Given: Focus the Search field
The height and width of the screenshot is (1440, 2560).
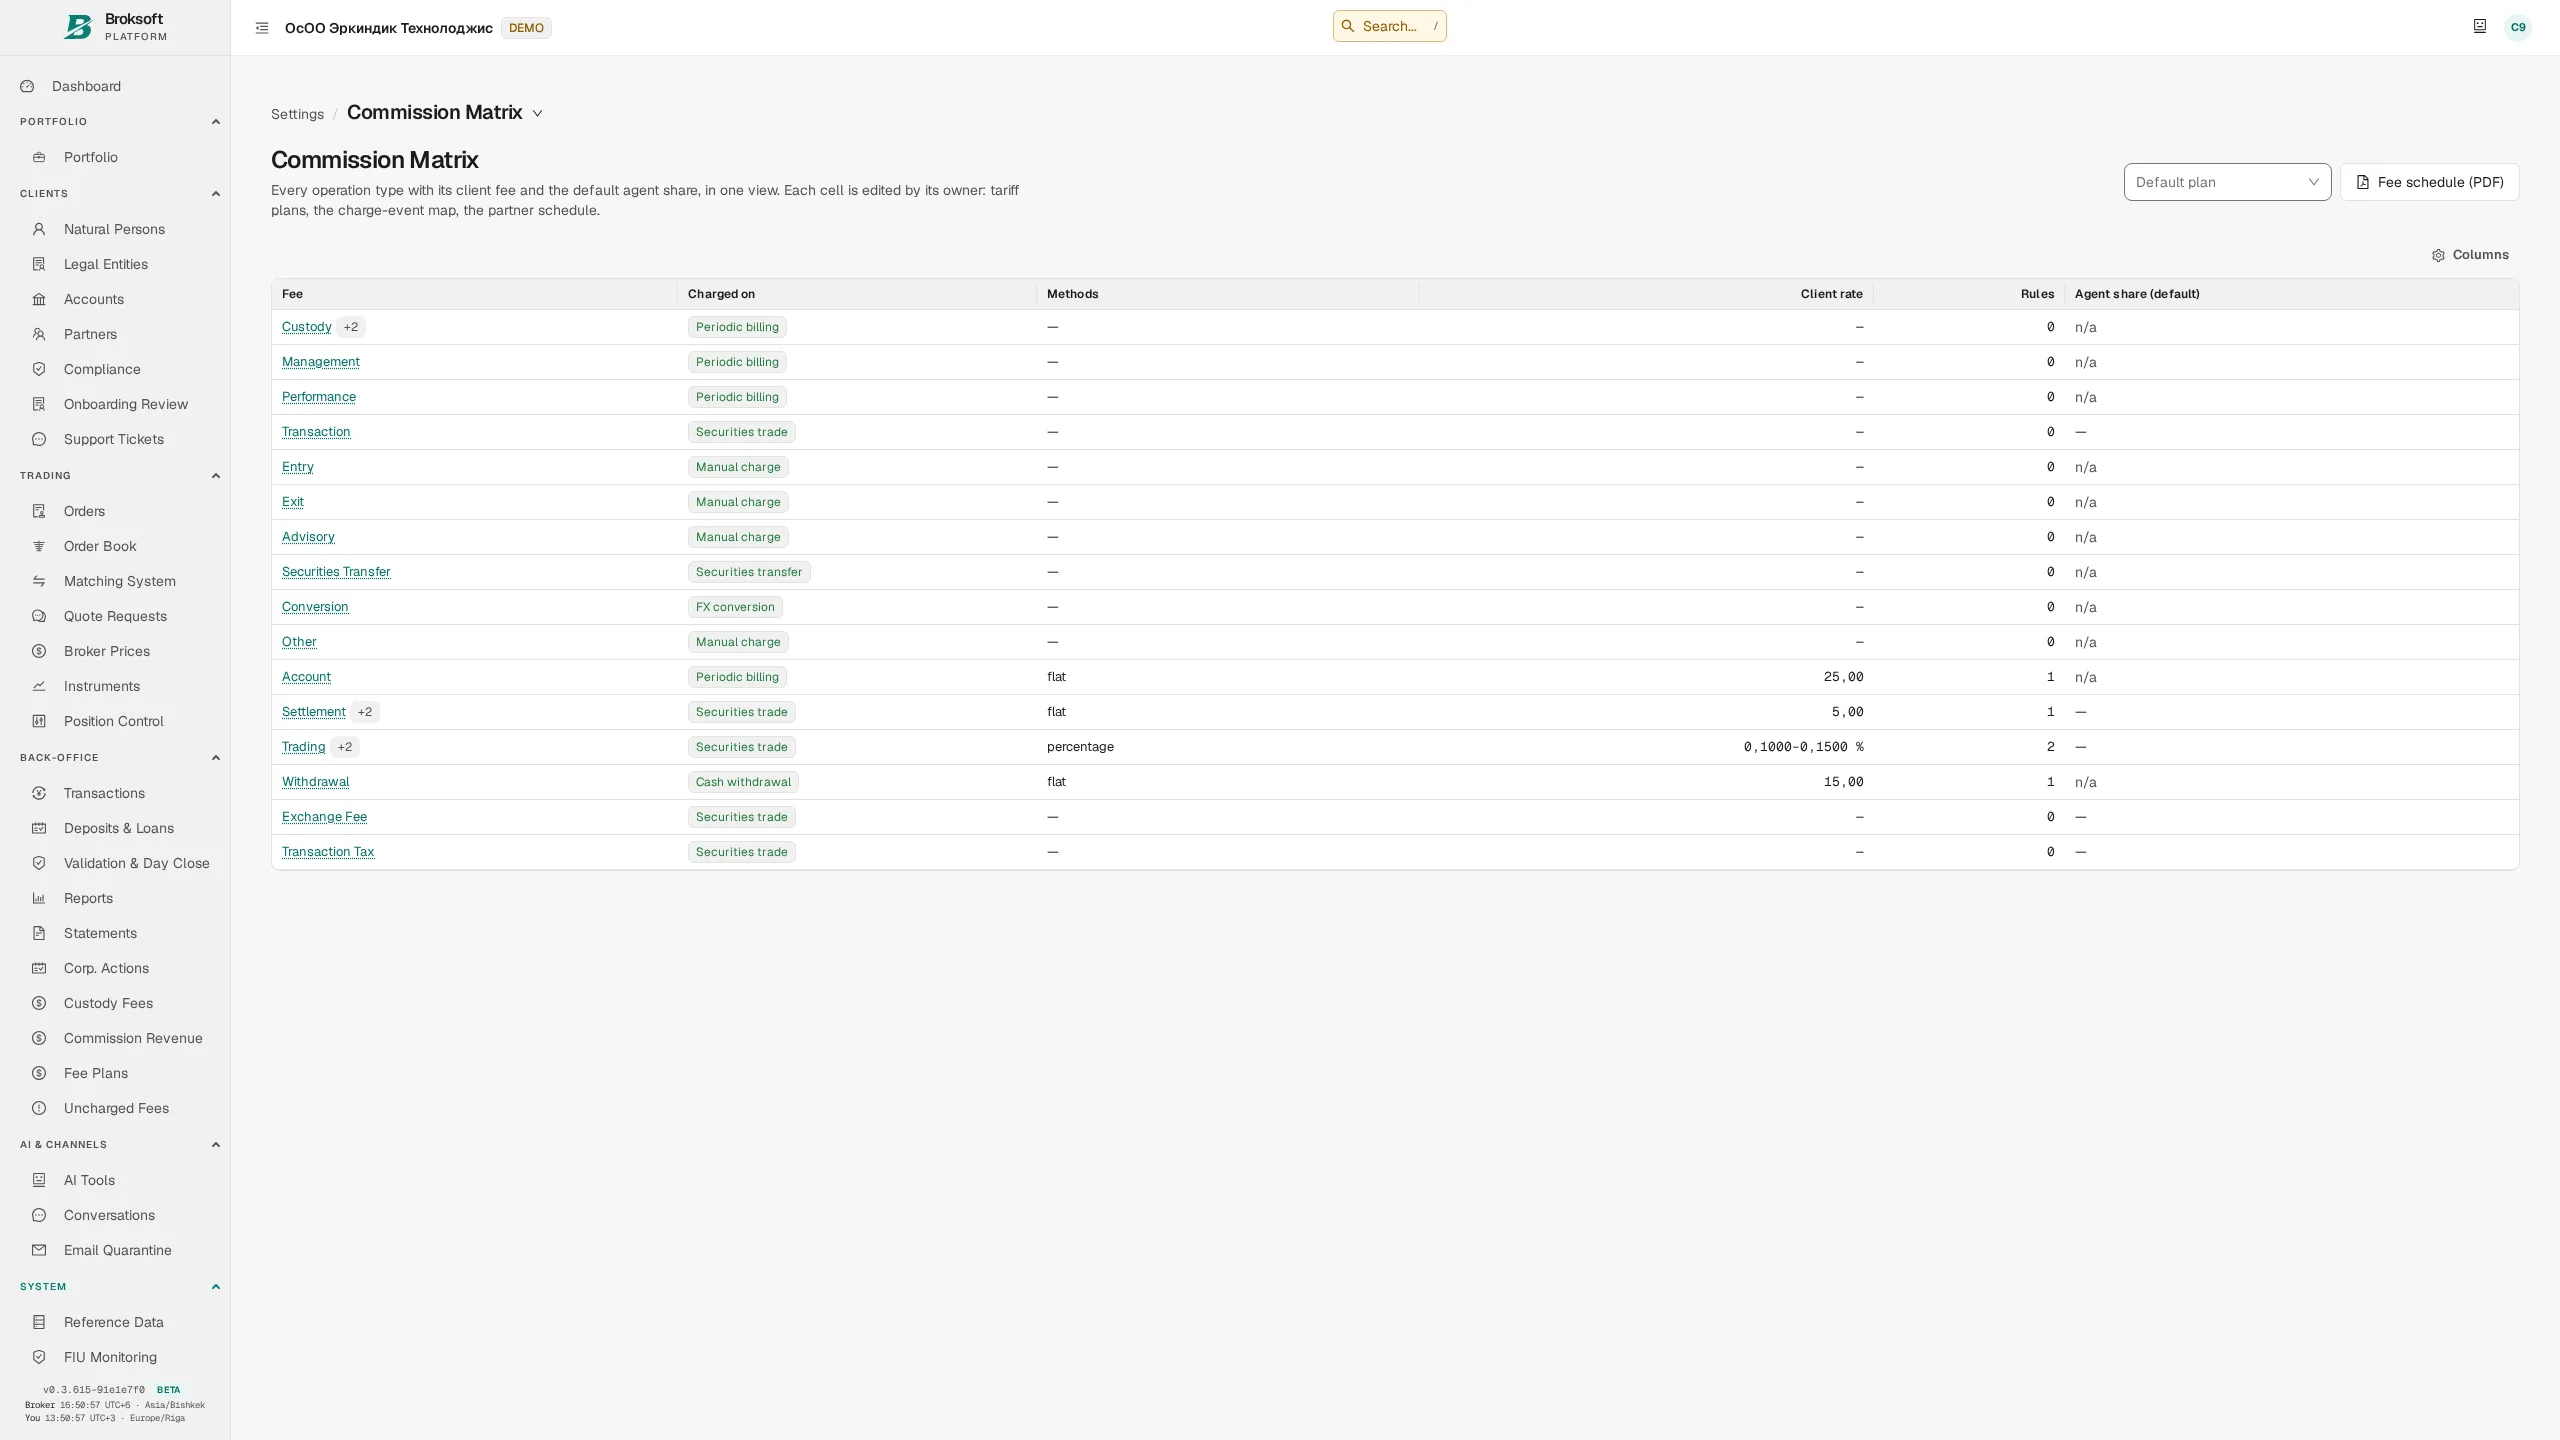Looking at the screenshot, I should [x=1389, y=26].
